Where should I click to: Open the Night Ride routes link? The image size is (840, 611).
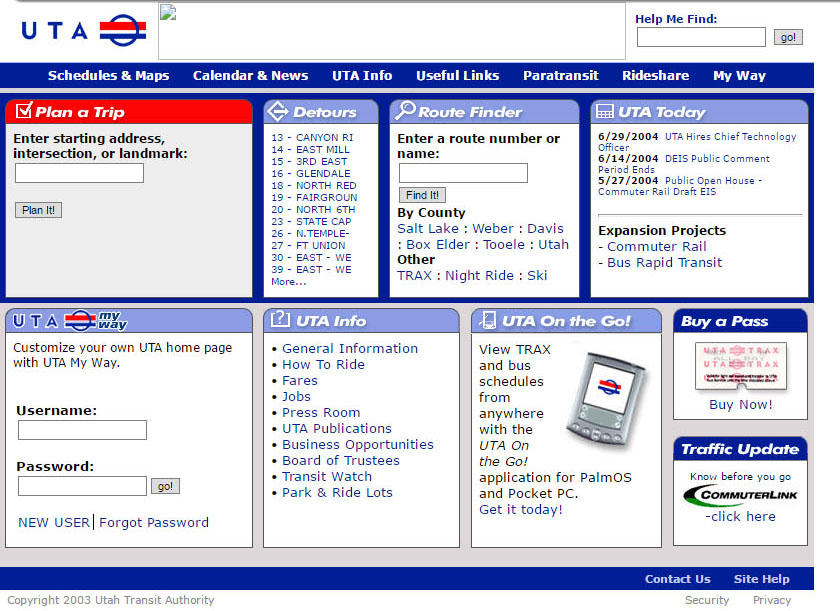[x=479, y=276]
